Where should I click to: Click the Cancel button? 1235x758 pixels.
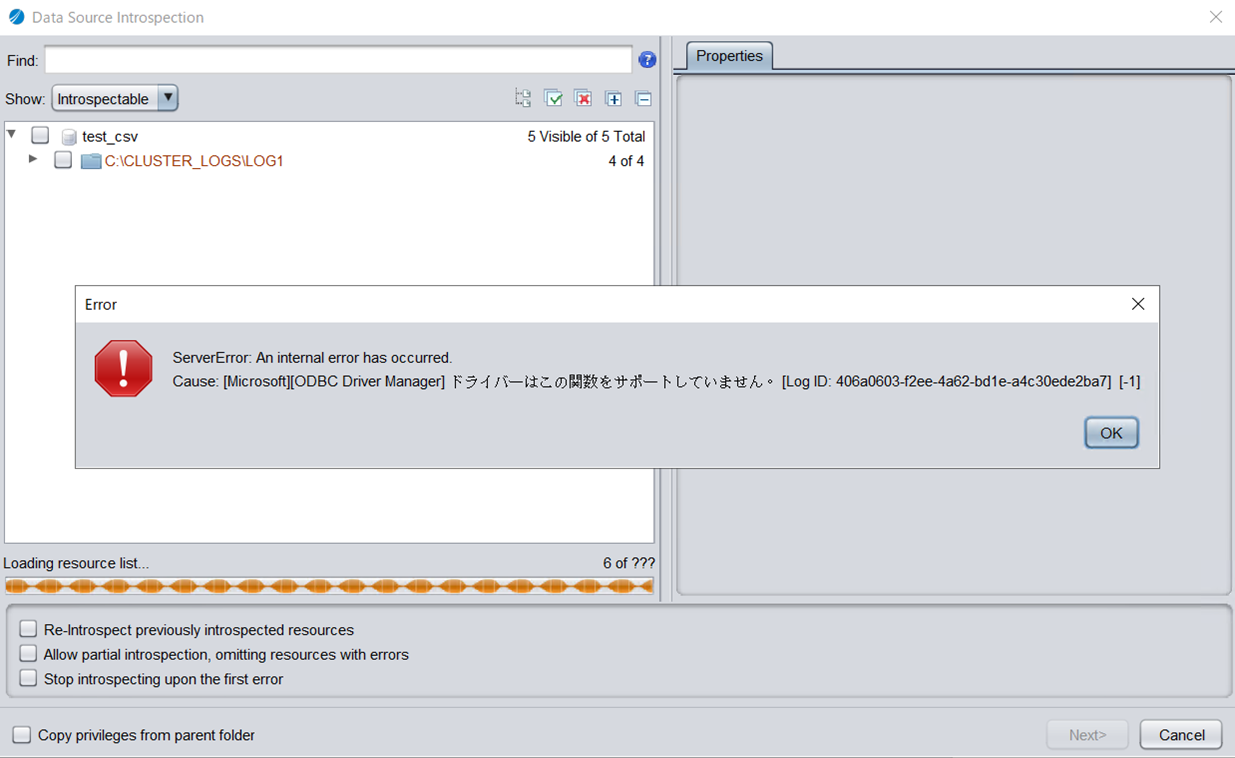(1181, 735)
